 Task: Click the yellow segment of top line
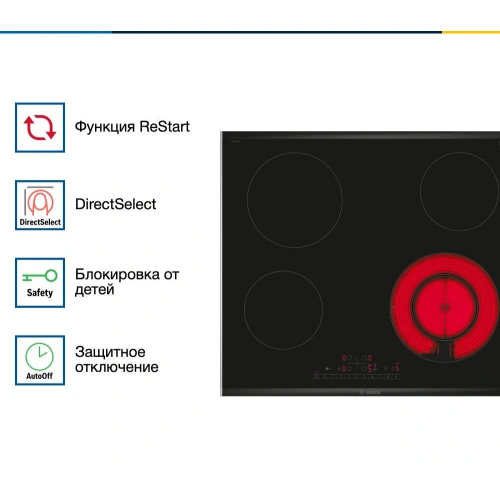471,32
